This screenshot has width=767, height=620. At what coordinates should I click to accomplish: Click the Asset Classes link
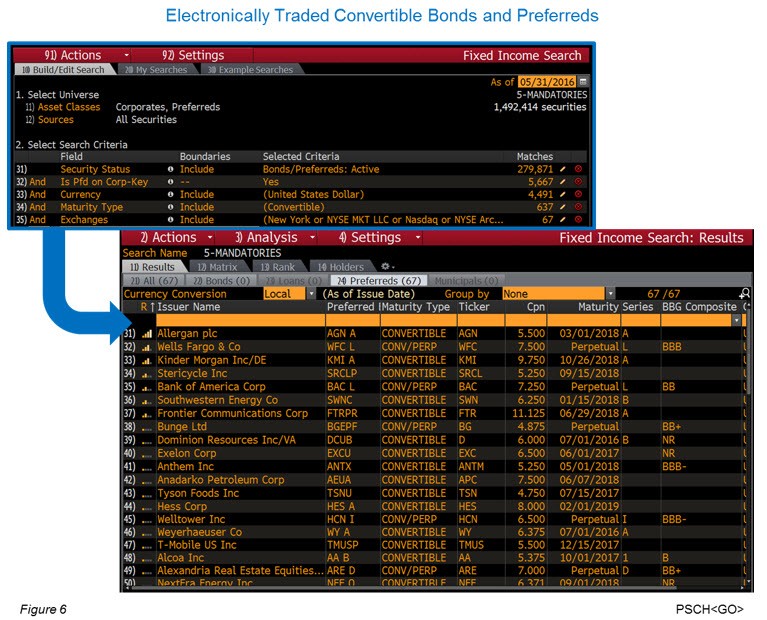[68, 107]
